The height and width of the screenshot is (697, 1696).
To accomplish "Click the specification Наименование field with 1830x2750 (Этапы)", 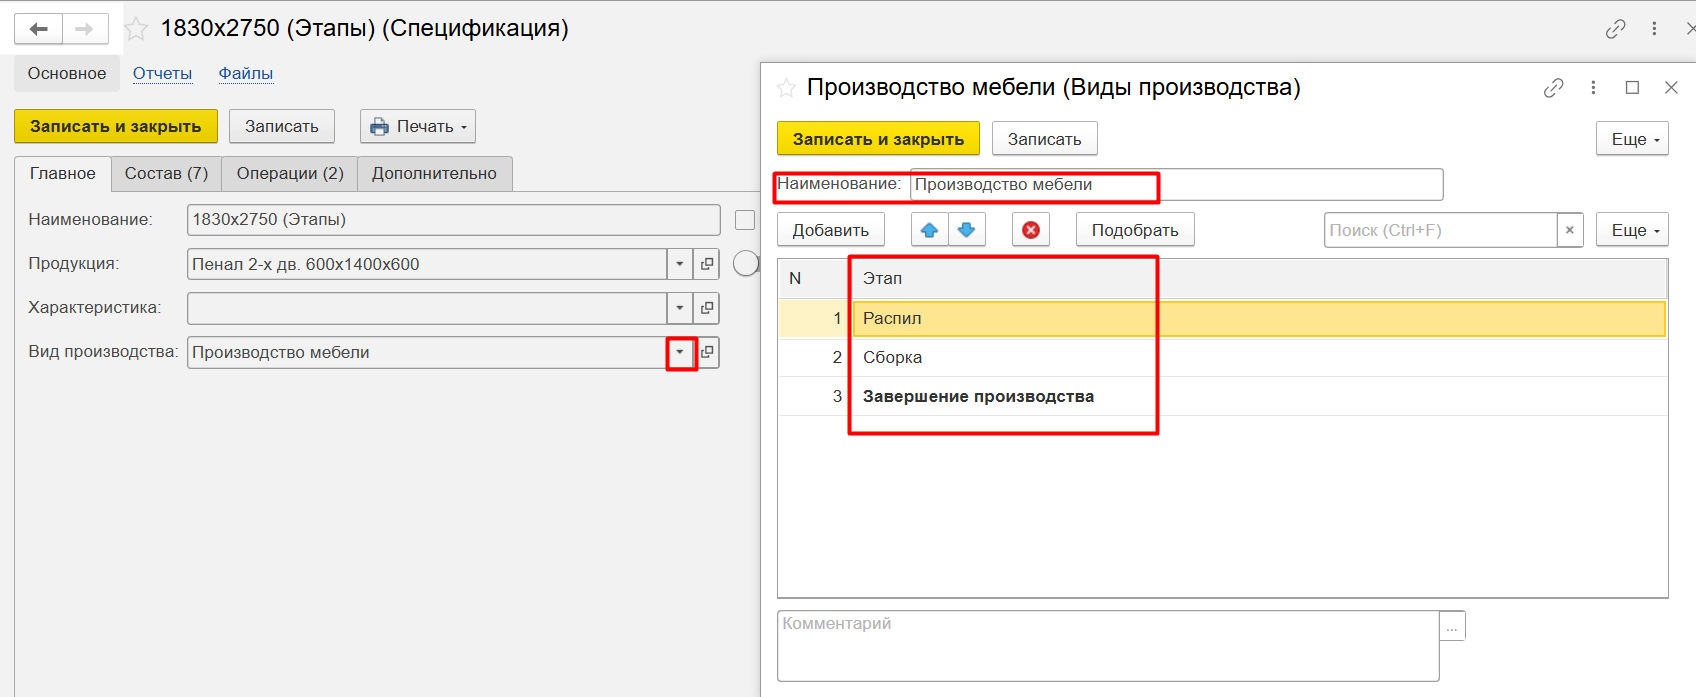I will (x=454, y=220).
